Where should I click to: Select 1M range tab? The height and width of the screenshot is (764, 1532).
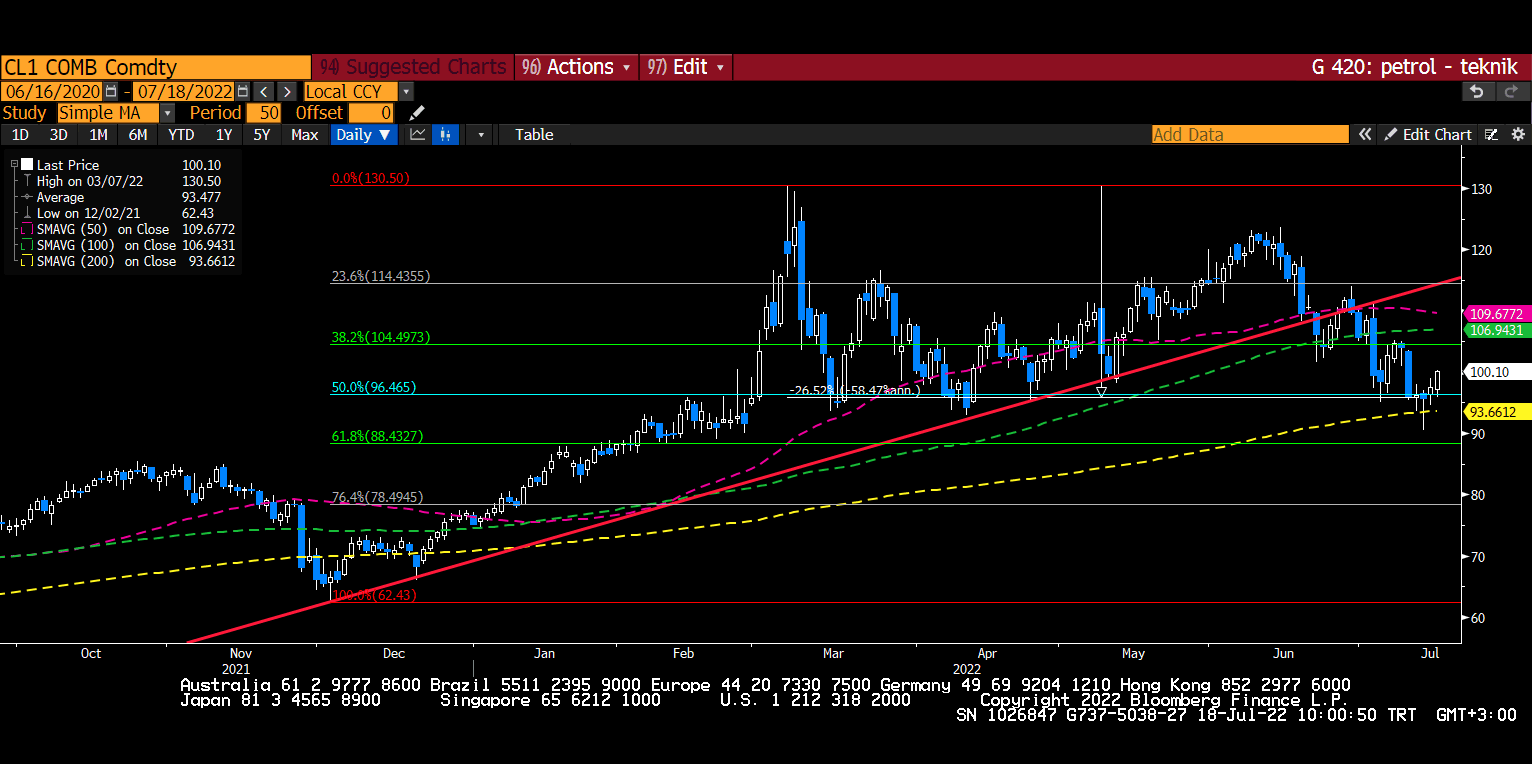(98, 135)
